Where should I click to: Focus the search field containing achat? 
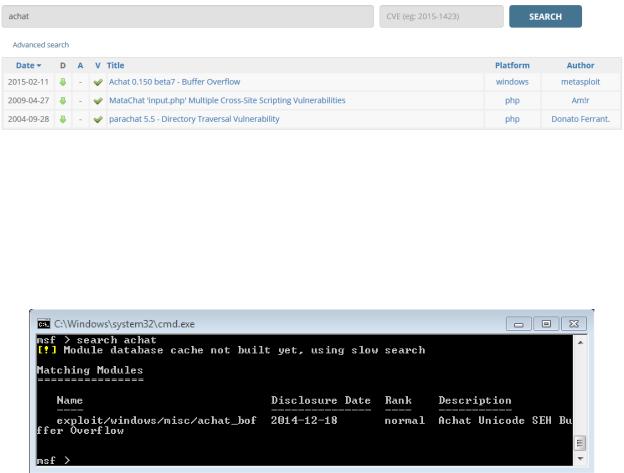pos(187,16)
